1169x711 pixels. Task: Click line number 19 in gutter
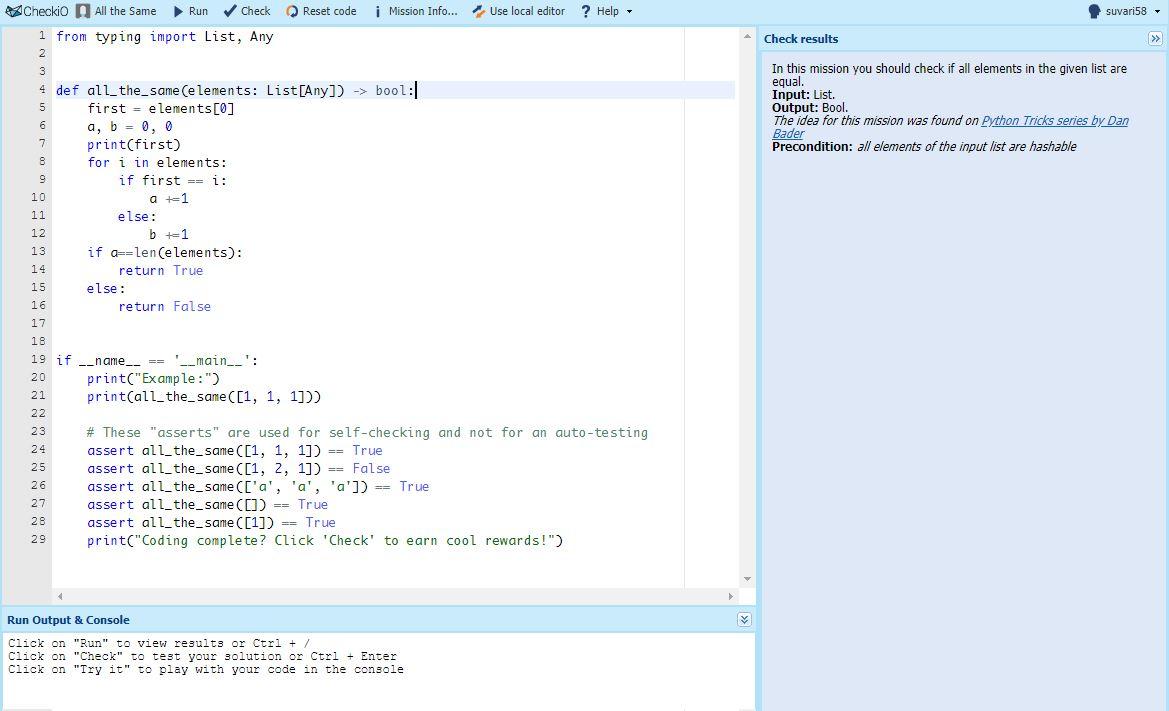38,359
